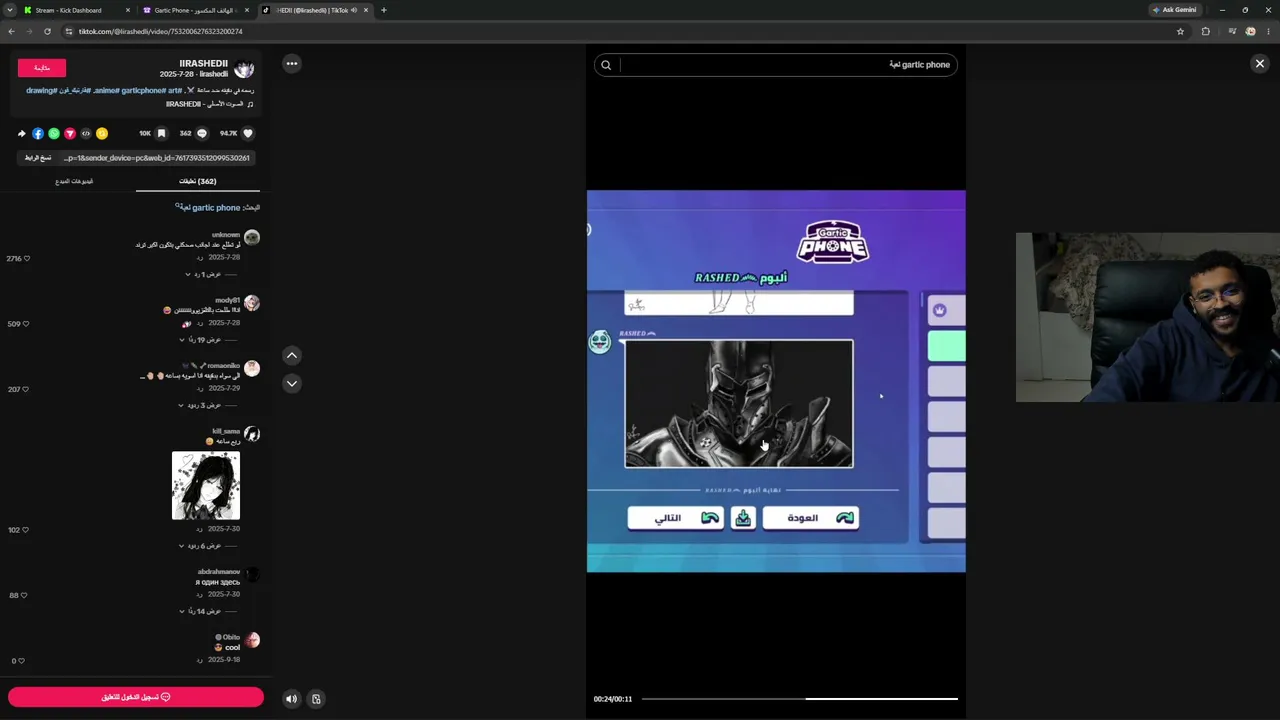Share the video to Facebook
Viewport: 1280px width, 720px height.
click(x=38, y=133)
